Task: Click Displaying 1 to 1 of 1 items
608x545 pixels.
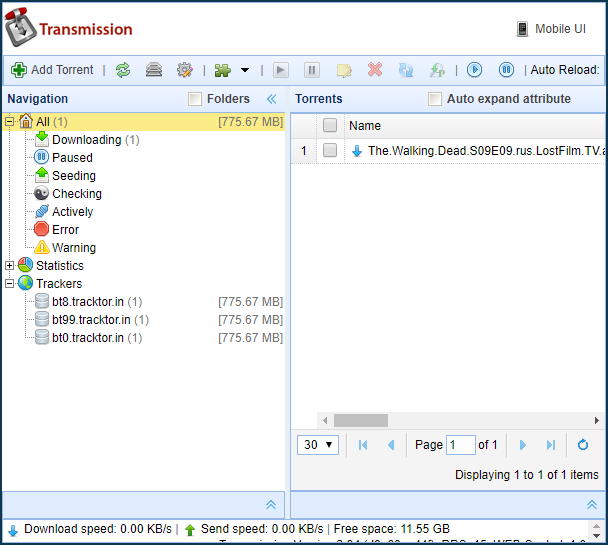Action: [x=527, y=475]
